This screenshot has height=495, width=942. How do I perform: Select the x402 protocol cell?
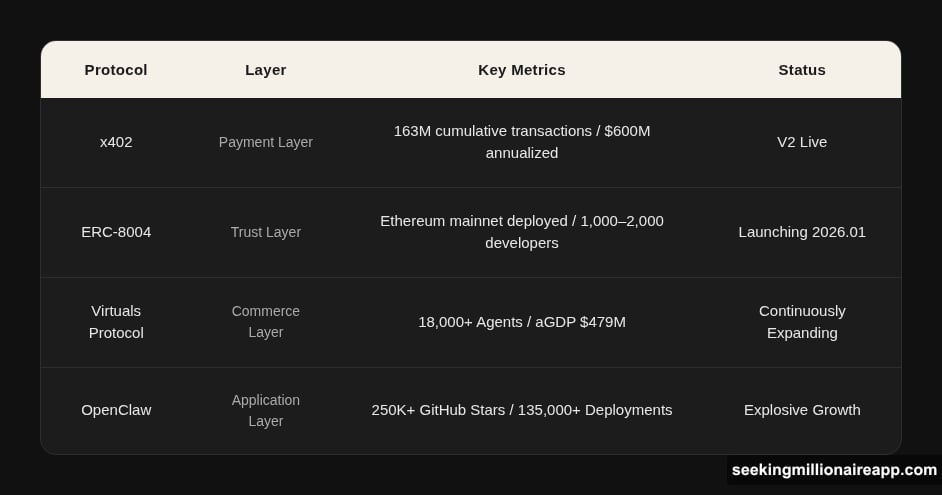click(116, 142)
